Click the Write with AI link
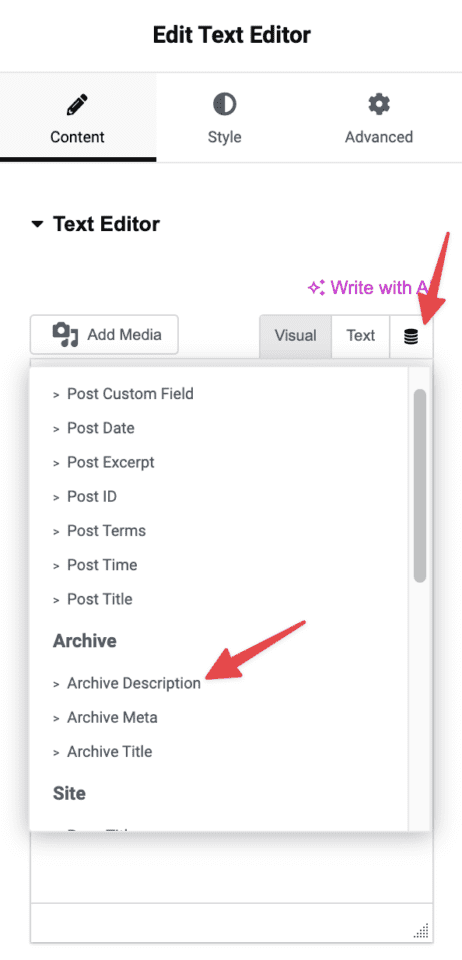Viewport: 462px width, 960px height. coord(369,288)
